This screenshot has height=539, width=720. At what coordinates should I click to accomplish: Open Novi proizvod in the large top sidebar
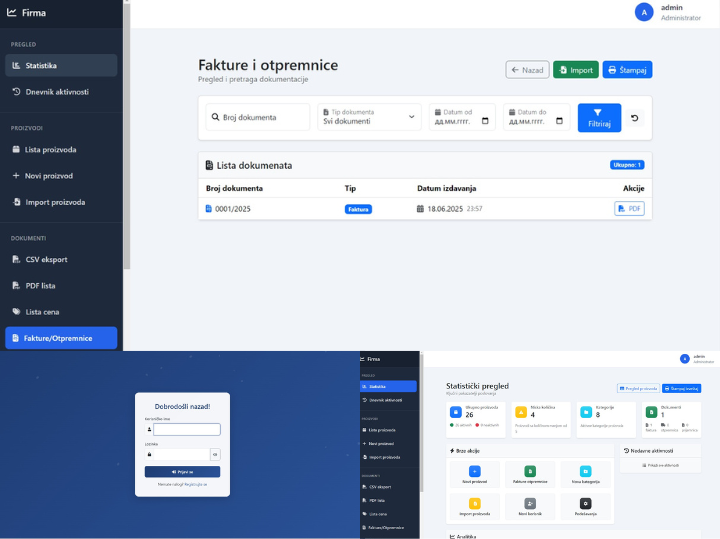coord(61,176)
